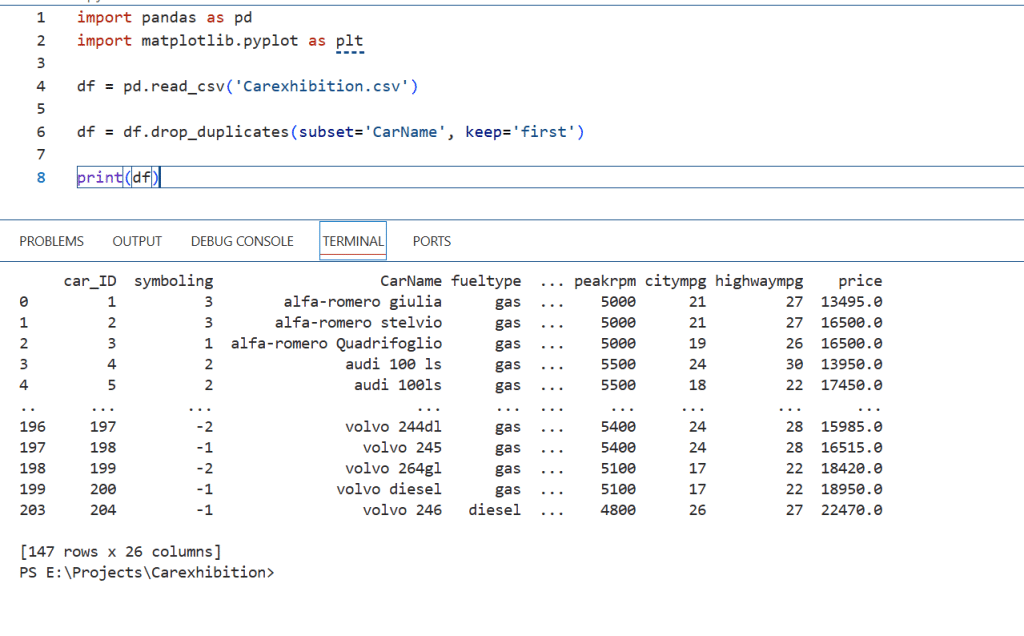Click the 'price' column header in terminal output
1024x636 pixels.
[859, 281]
